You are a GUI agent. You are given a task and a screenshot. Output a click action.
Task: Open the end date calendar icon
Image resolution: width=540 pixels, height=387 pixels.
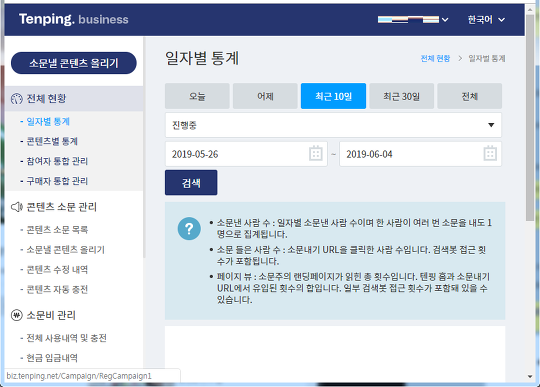[x=490, y=154]
